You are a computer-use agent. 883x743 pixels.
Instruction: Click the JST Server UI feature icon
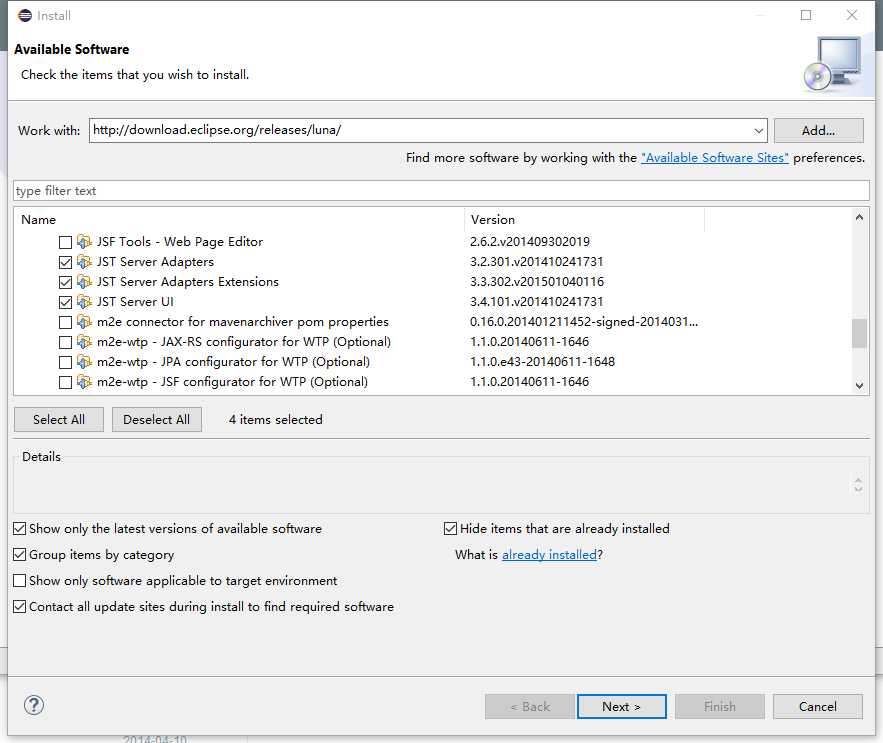[84, 302]
